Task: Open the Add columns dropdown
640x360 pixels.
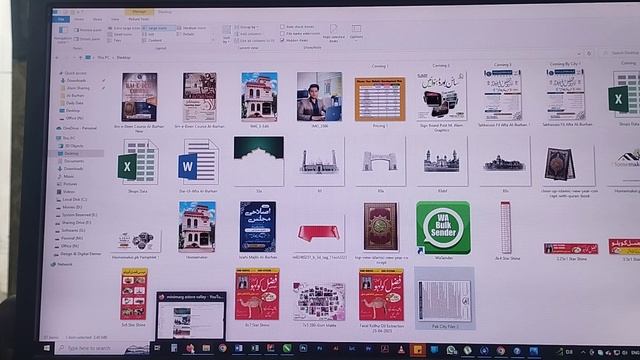Action: tap(248, 34)
